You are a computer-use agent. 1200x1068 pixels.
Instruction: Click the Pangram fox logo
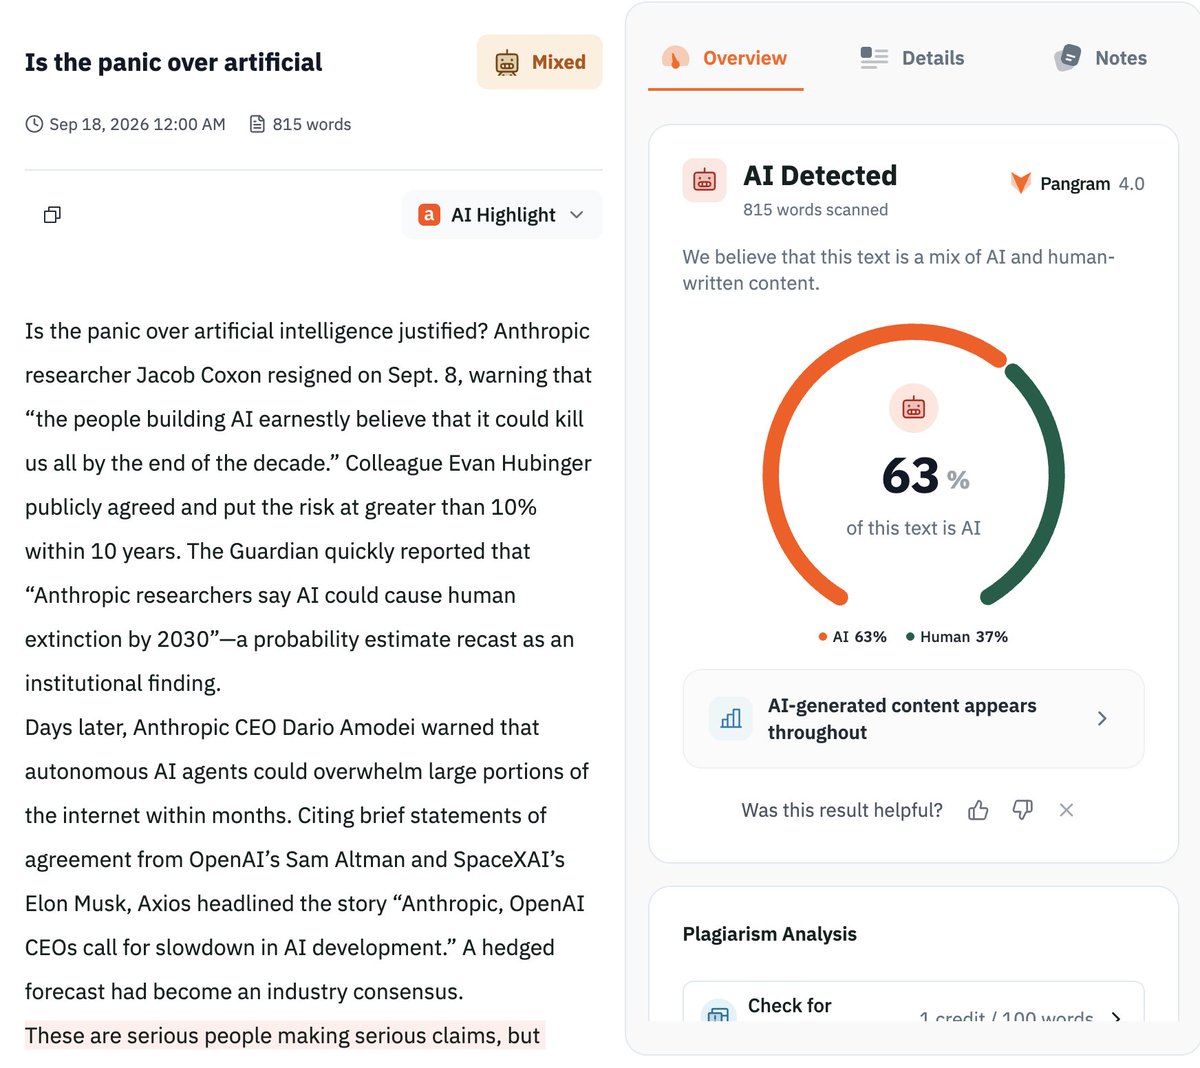pyautogui.click(x=1020, y=183)
